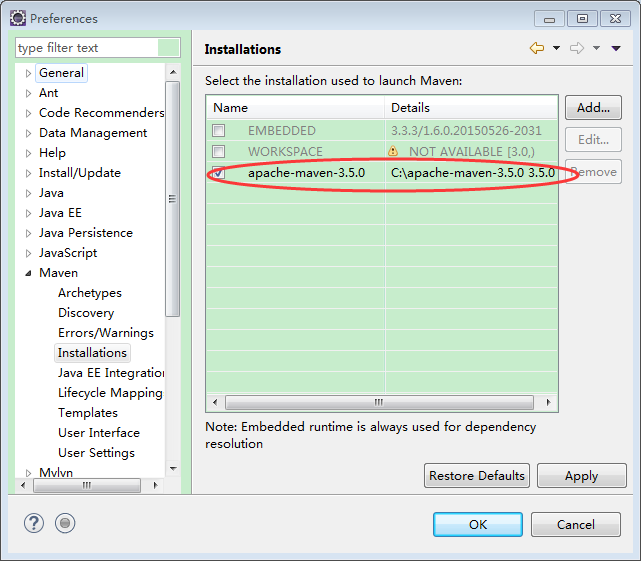Select Installations in Maven tree

(x=92, y=353)
